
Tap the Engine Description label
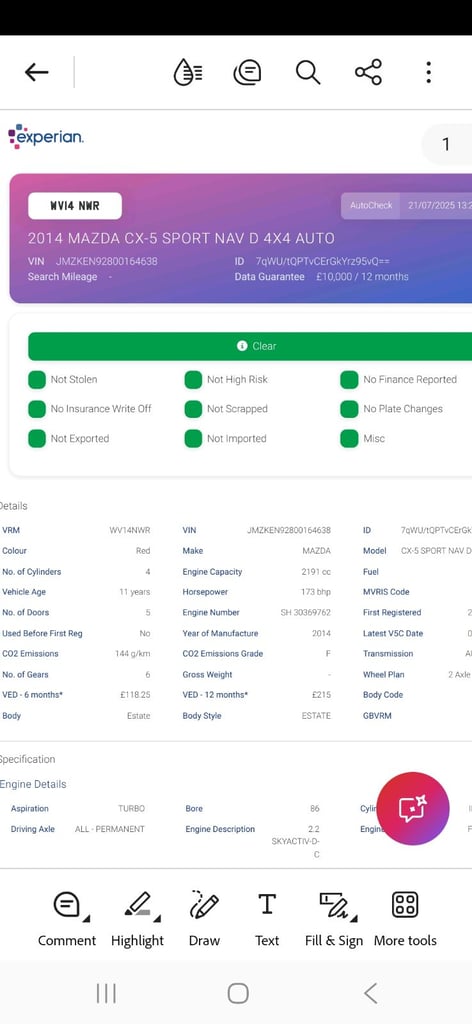[220, 829]
